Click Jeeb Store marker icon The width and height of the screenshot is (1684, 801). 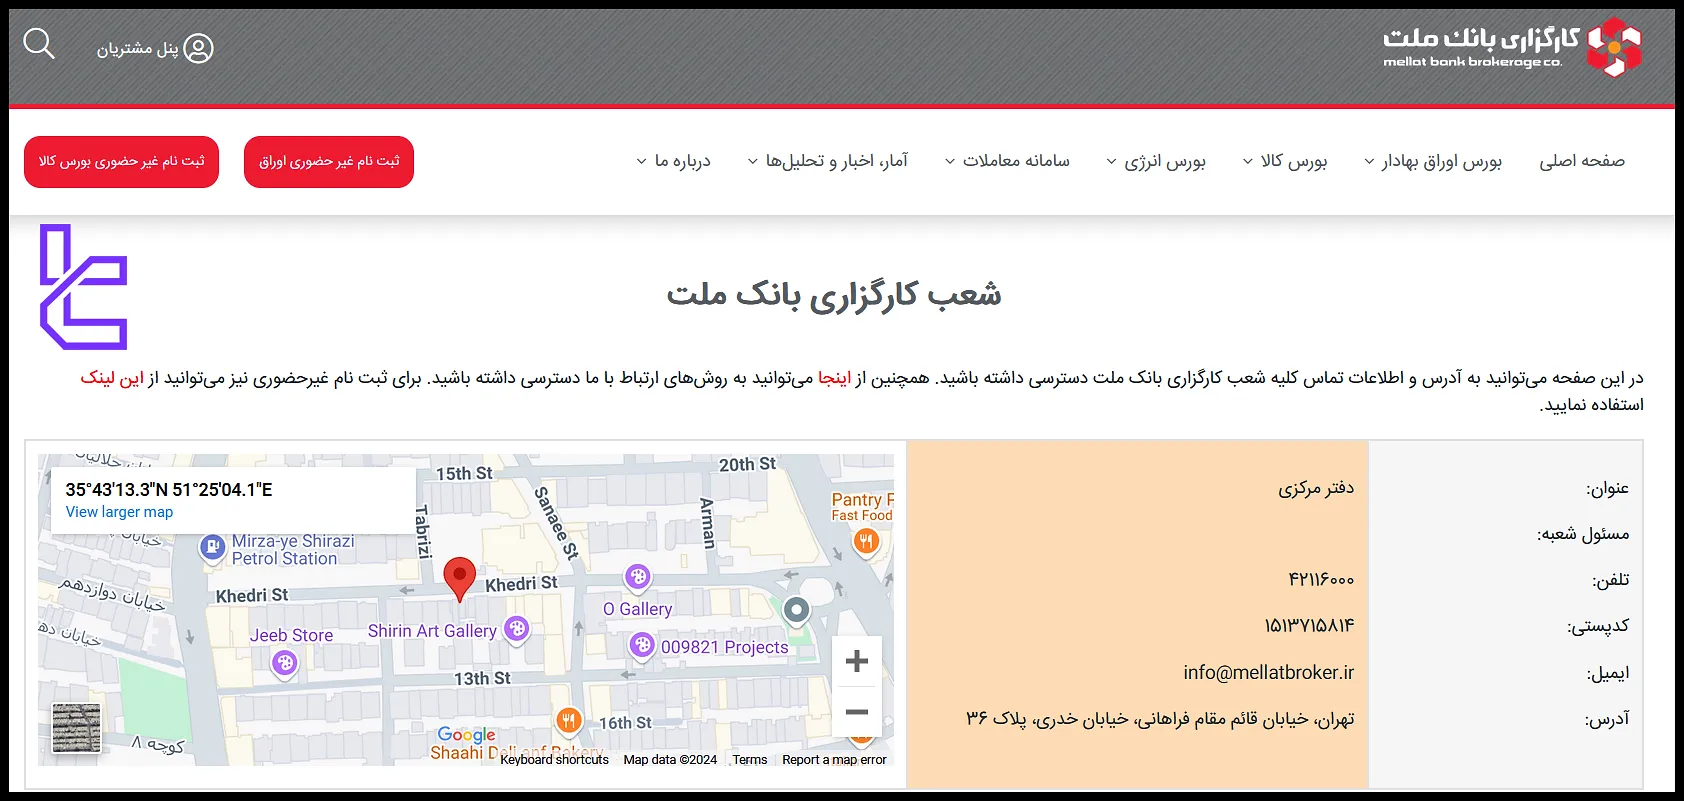(285, 663)
